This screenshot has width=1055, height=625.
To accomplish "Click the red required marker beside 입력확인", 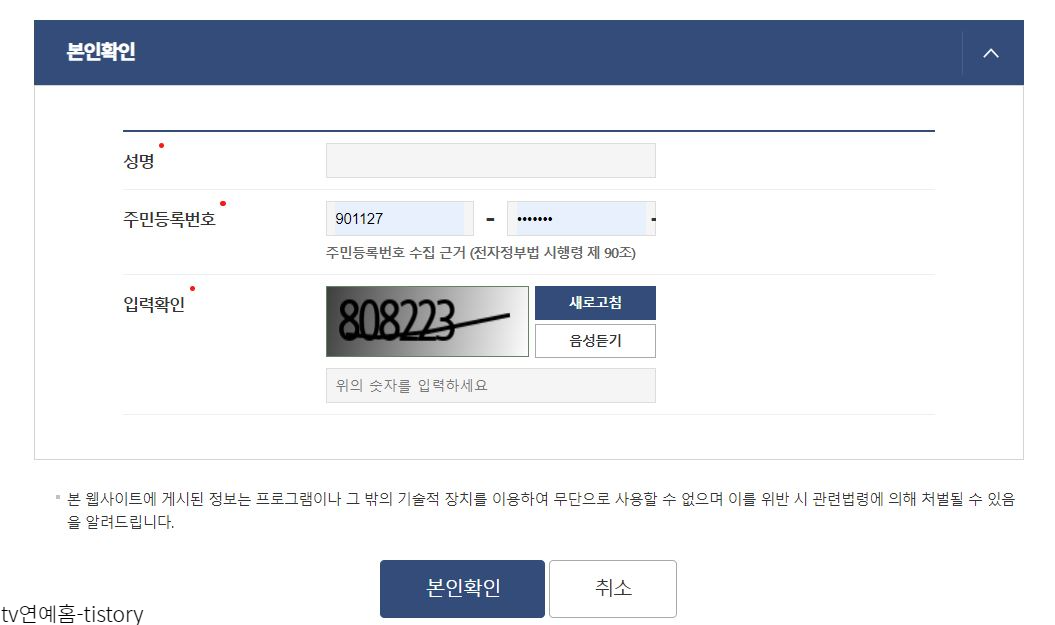I will pos(192,289).
